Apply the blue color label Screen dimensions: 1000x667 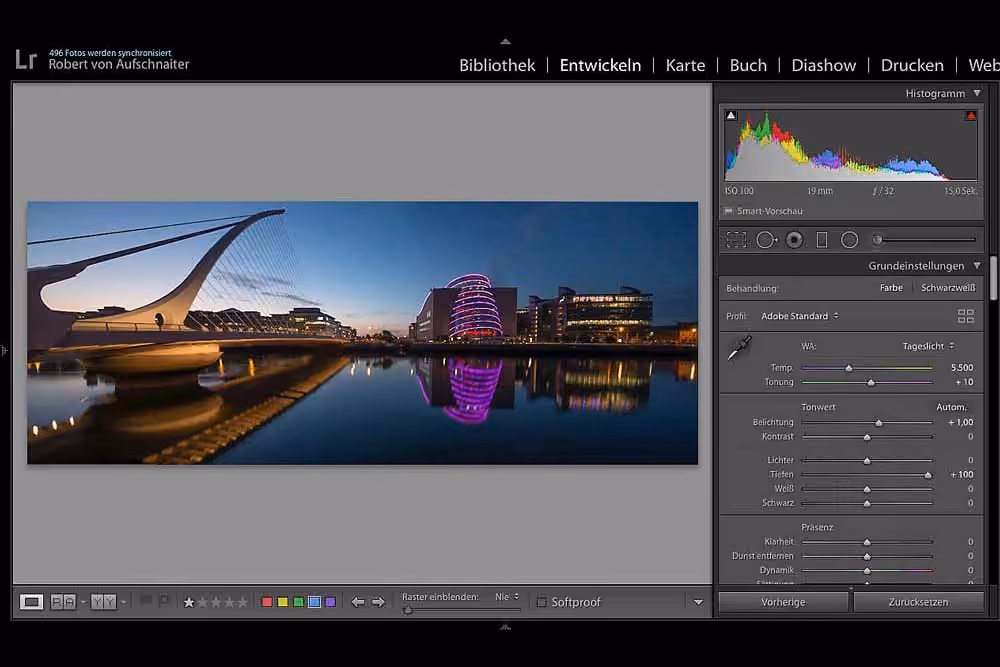tap(314, 602)
